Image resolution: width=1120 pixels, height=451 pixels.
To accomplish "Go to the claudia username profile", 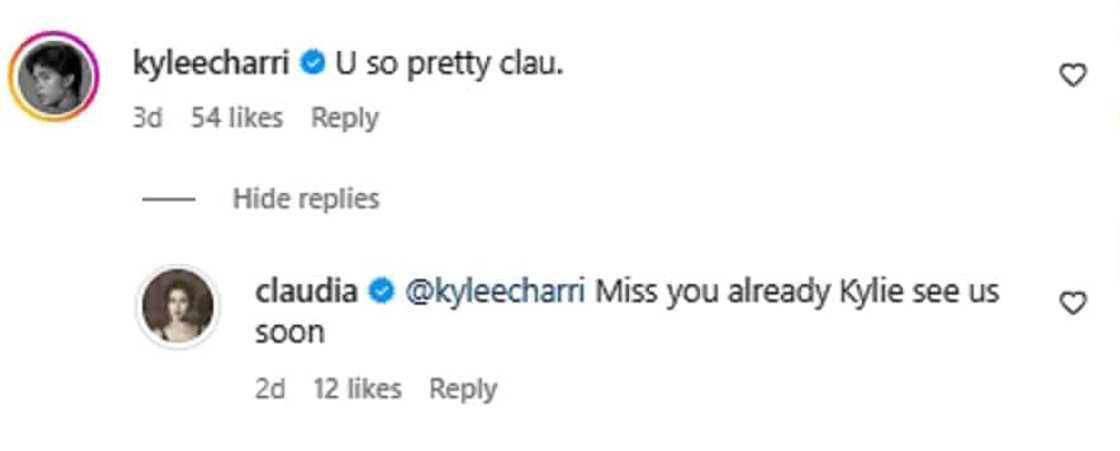I will [x=307, y=292].
